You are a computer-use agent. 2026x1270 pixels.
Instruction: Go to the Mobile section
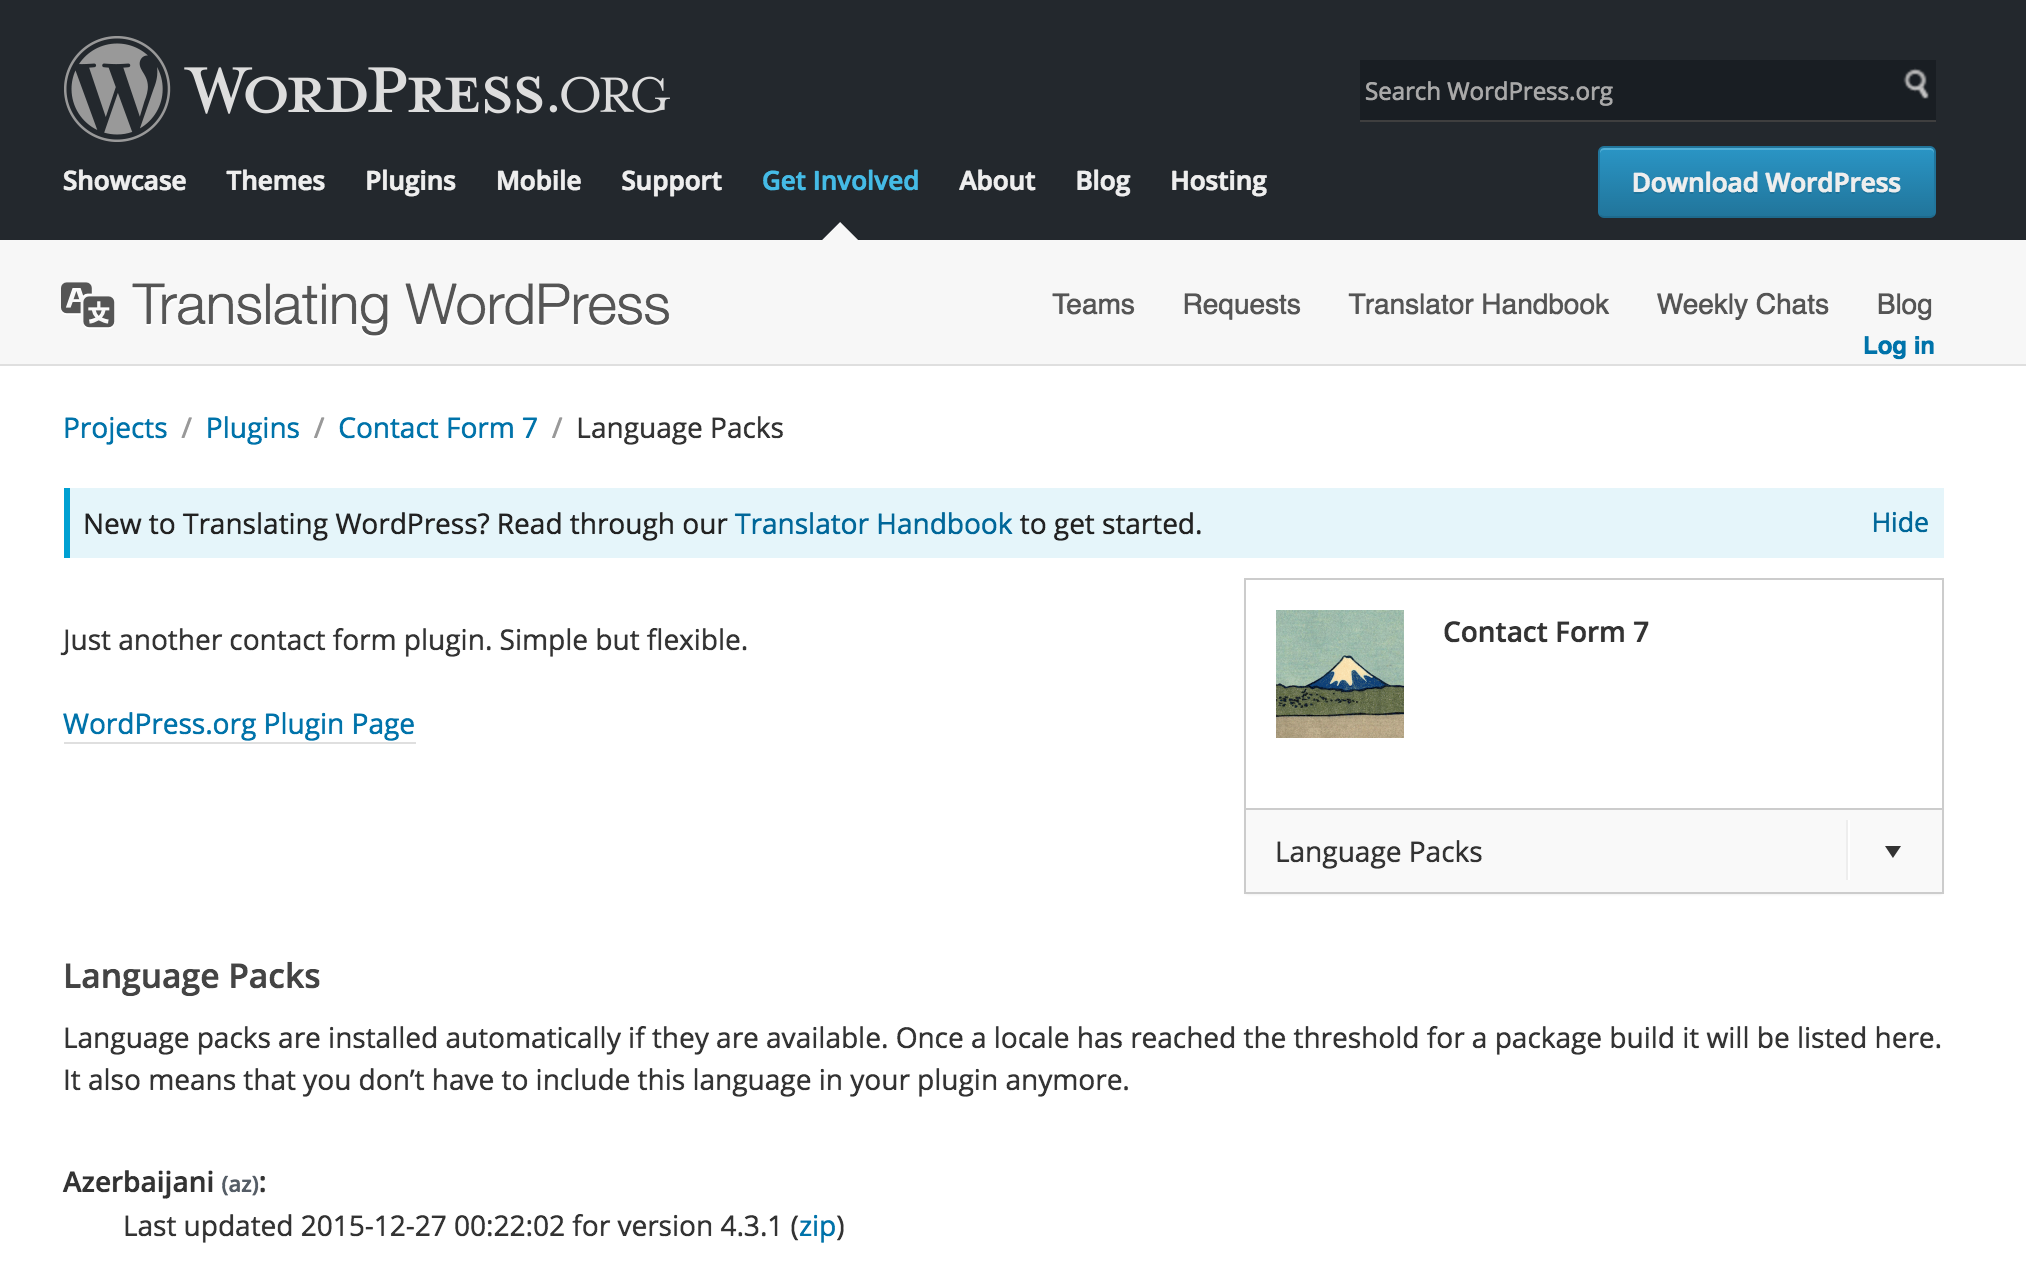pos(538,181)
